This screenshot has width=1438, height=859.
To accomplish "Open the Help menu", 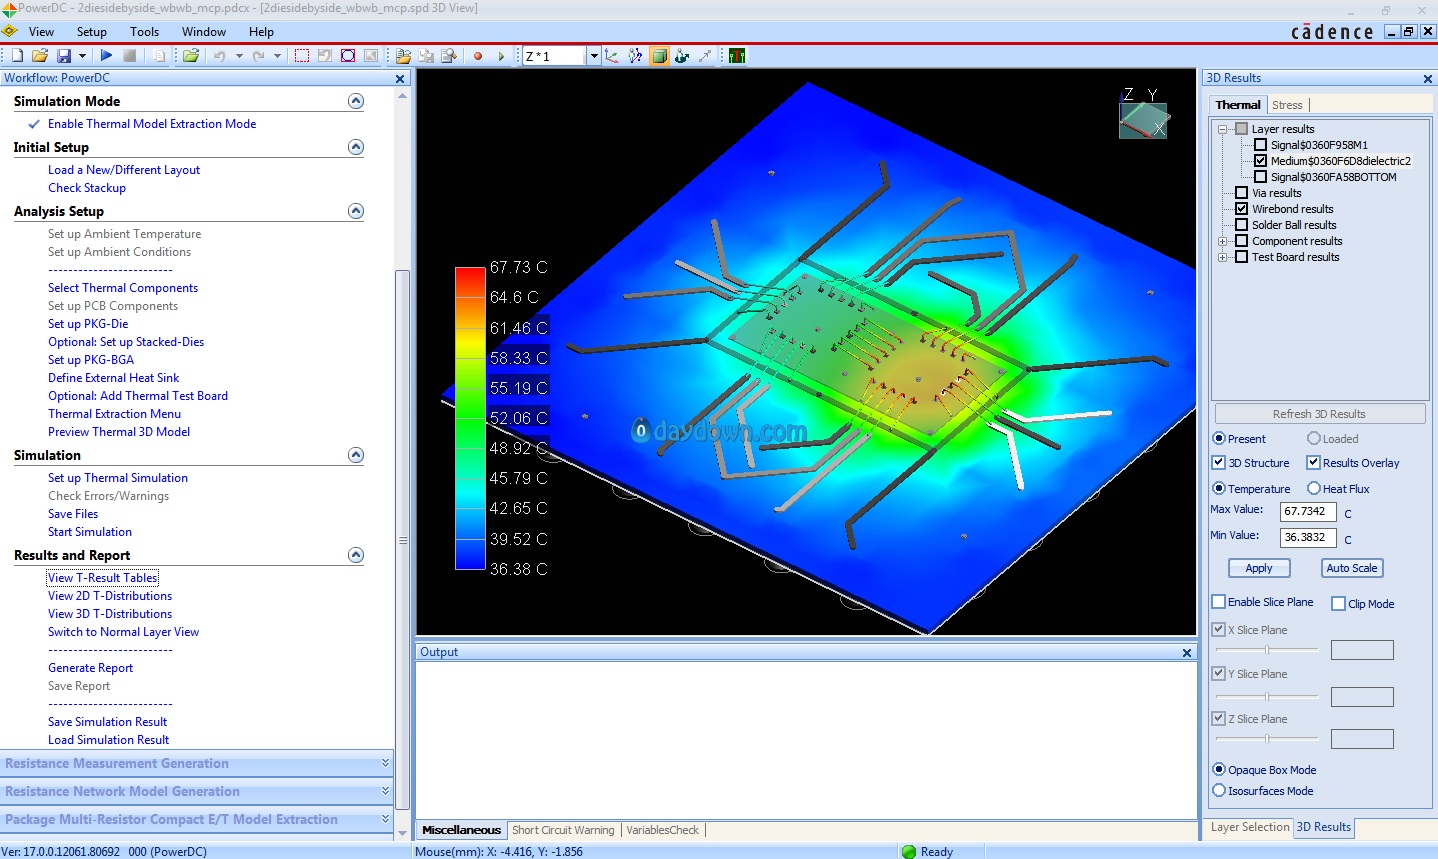I will coord(261,32).
